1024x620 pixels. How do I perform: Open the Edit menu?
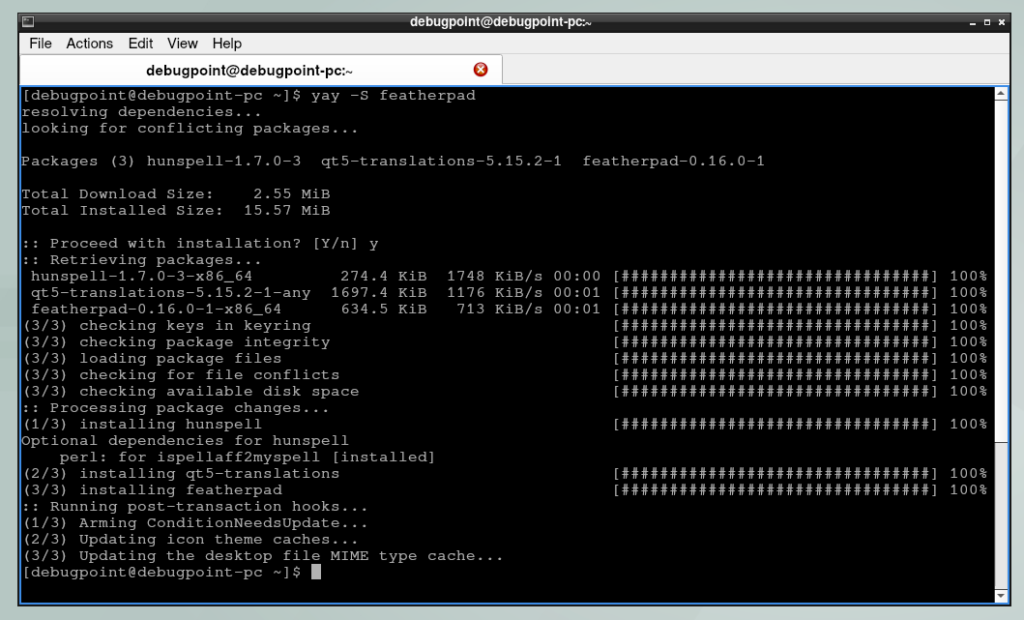(x=140, y=43)
